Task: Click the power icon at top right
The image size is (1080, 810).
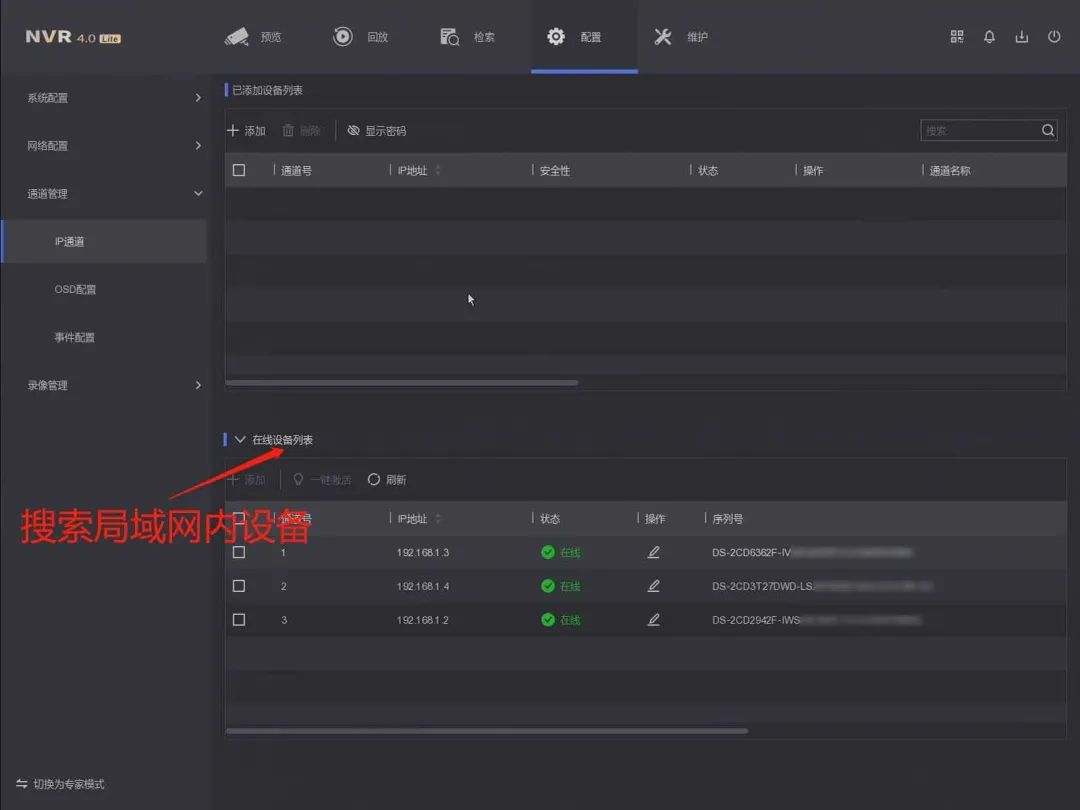Action: click(1054, 37)
